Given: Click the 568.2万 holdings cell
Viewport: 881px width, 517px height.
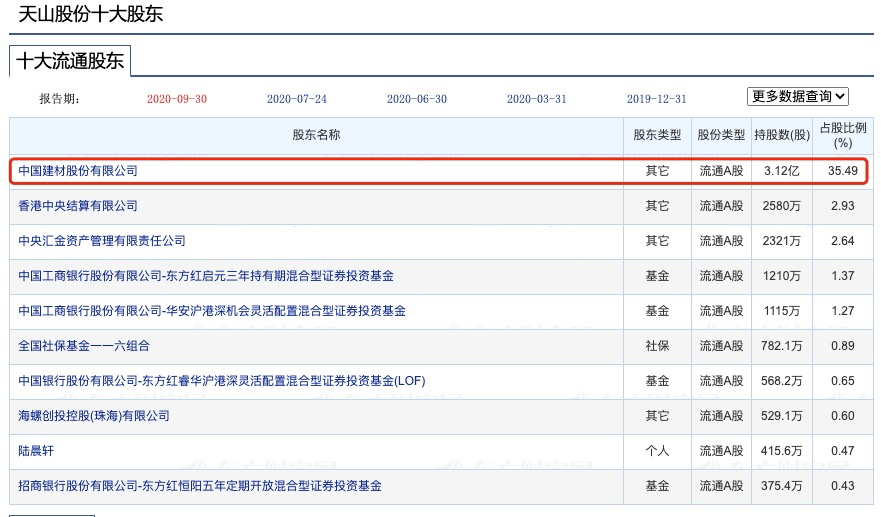Looking at the screenshot, I should click(782, 381).
